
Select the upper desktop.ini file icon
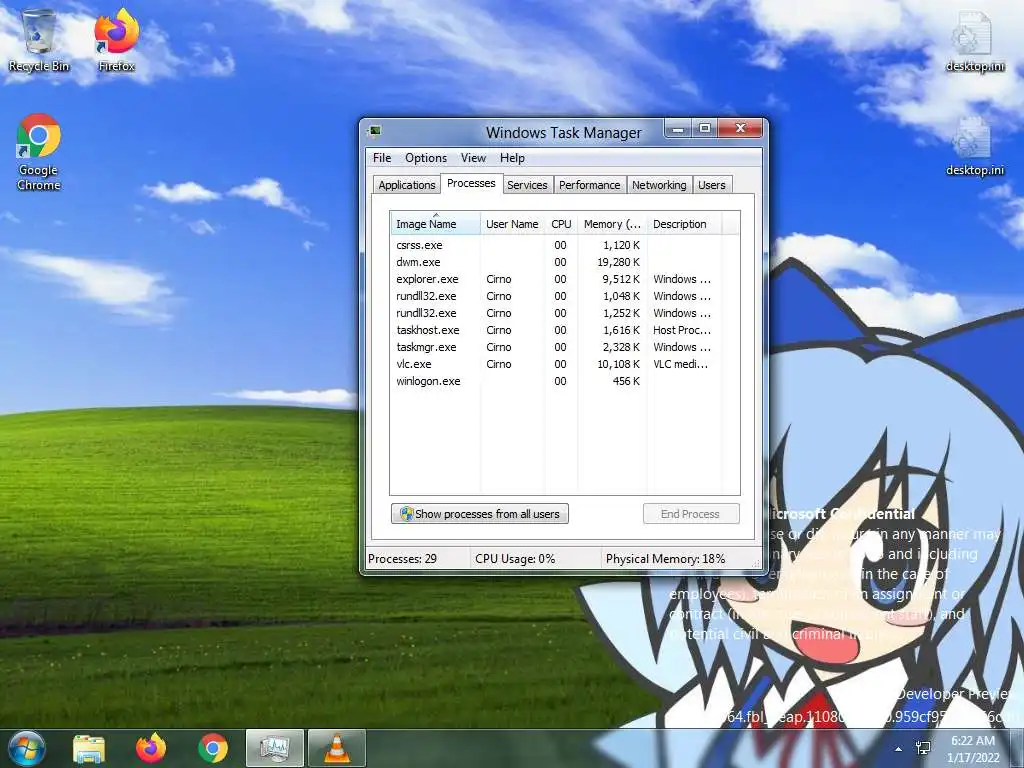(974, 40)
